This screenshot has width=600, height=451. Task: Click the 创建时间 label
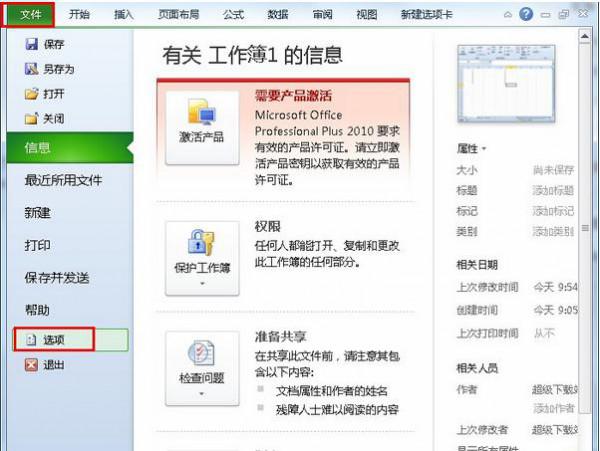[x=477, y=310]
